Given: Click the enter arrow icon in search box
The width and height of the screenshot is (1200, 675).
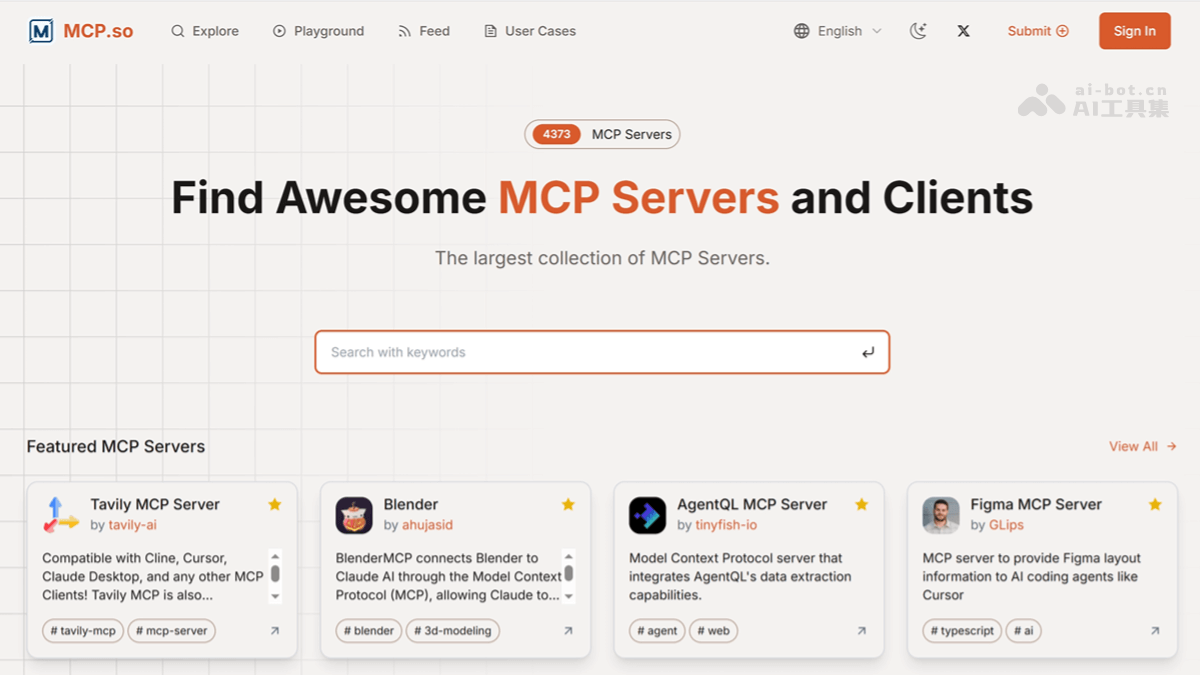Looking at the screenshot, I should (867, 352).
